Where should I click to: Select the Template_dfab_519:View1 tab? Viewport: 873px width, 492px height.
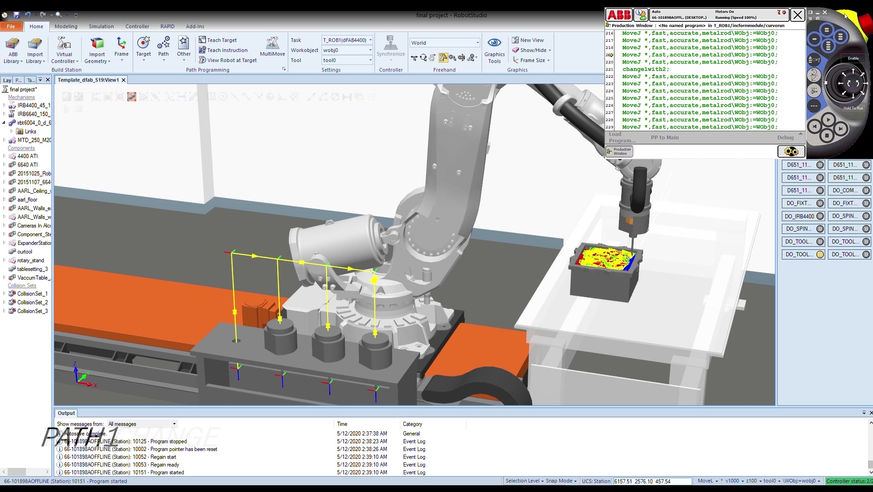91,80
